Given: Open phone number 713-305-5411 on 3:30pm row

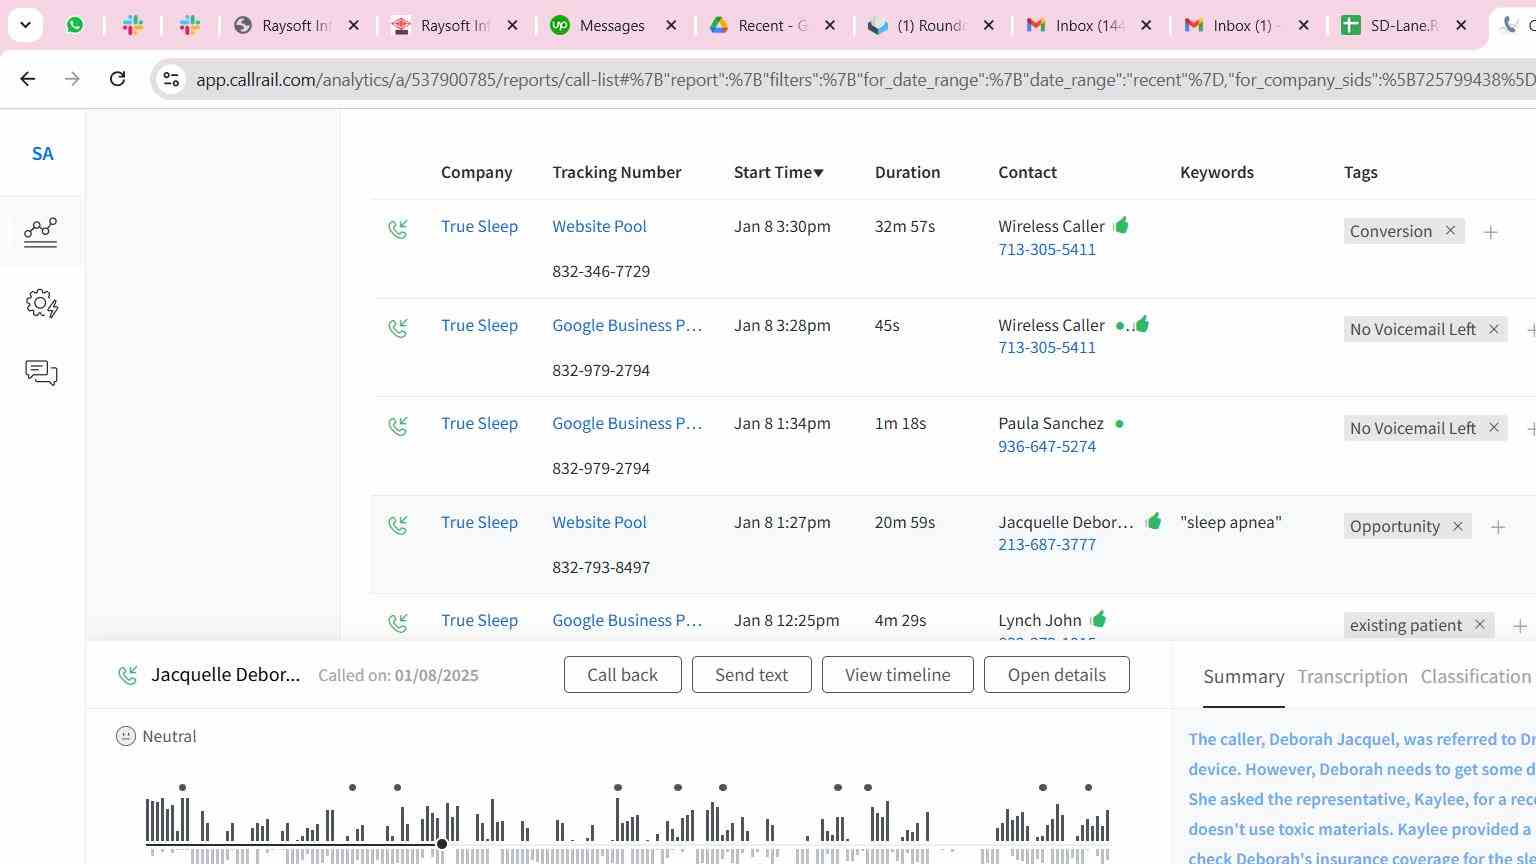Looking at the screenshot, I should 1047,249.
